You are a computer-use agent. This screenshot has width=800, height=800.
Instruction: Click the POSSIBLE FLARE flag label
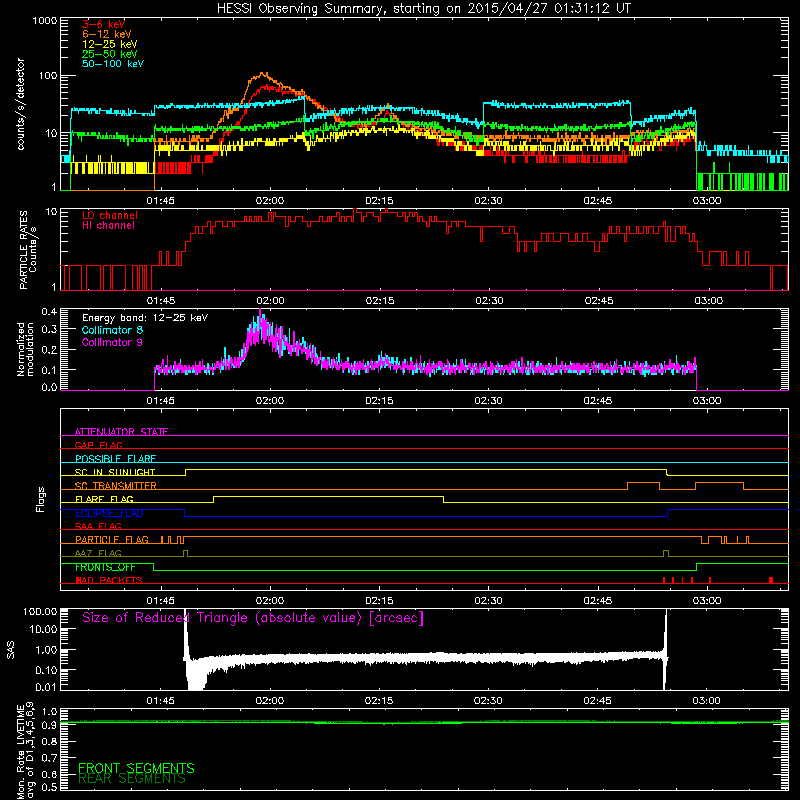click(115, 459)
